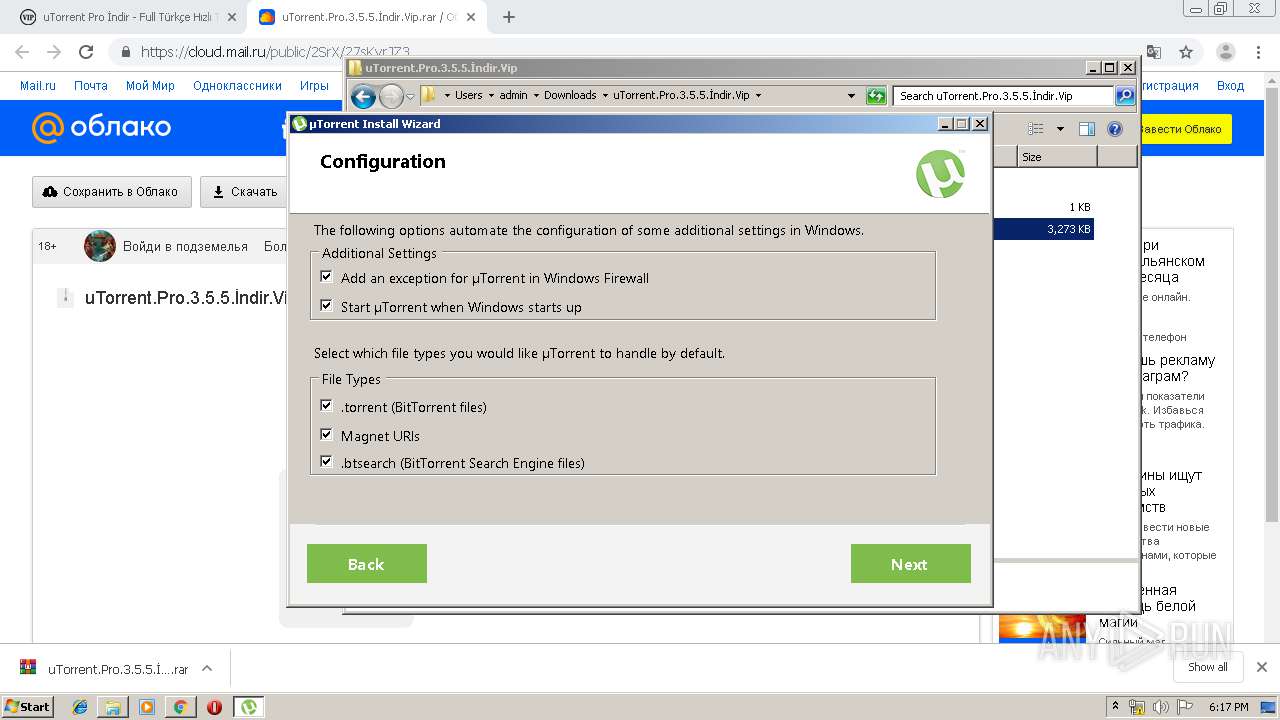
Task: Select admin in Explorer breadcrumb
Action: coord(513,95)
